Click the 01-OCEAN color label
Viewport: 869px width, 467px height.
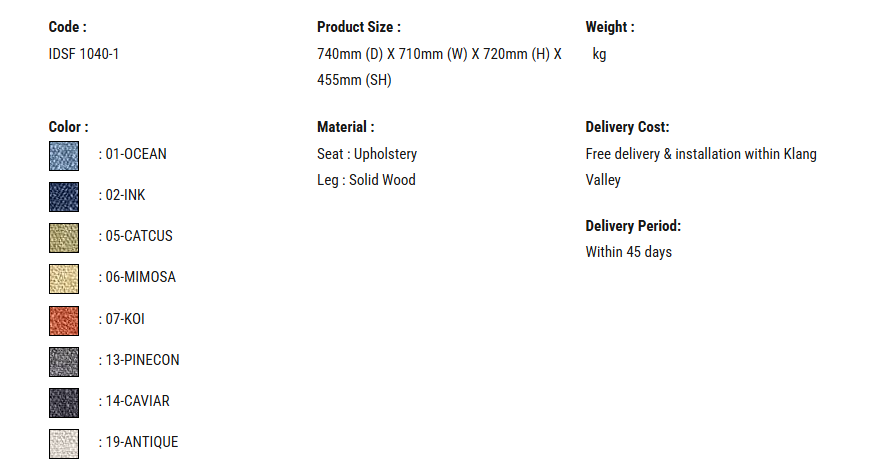136,155
